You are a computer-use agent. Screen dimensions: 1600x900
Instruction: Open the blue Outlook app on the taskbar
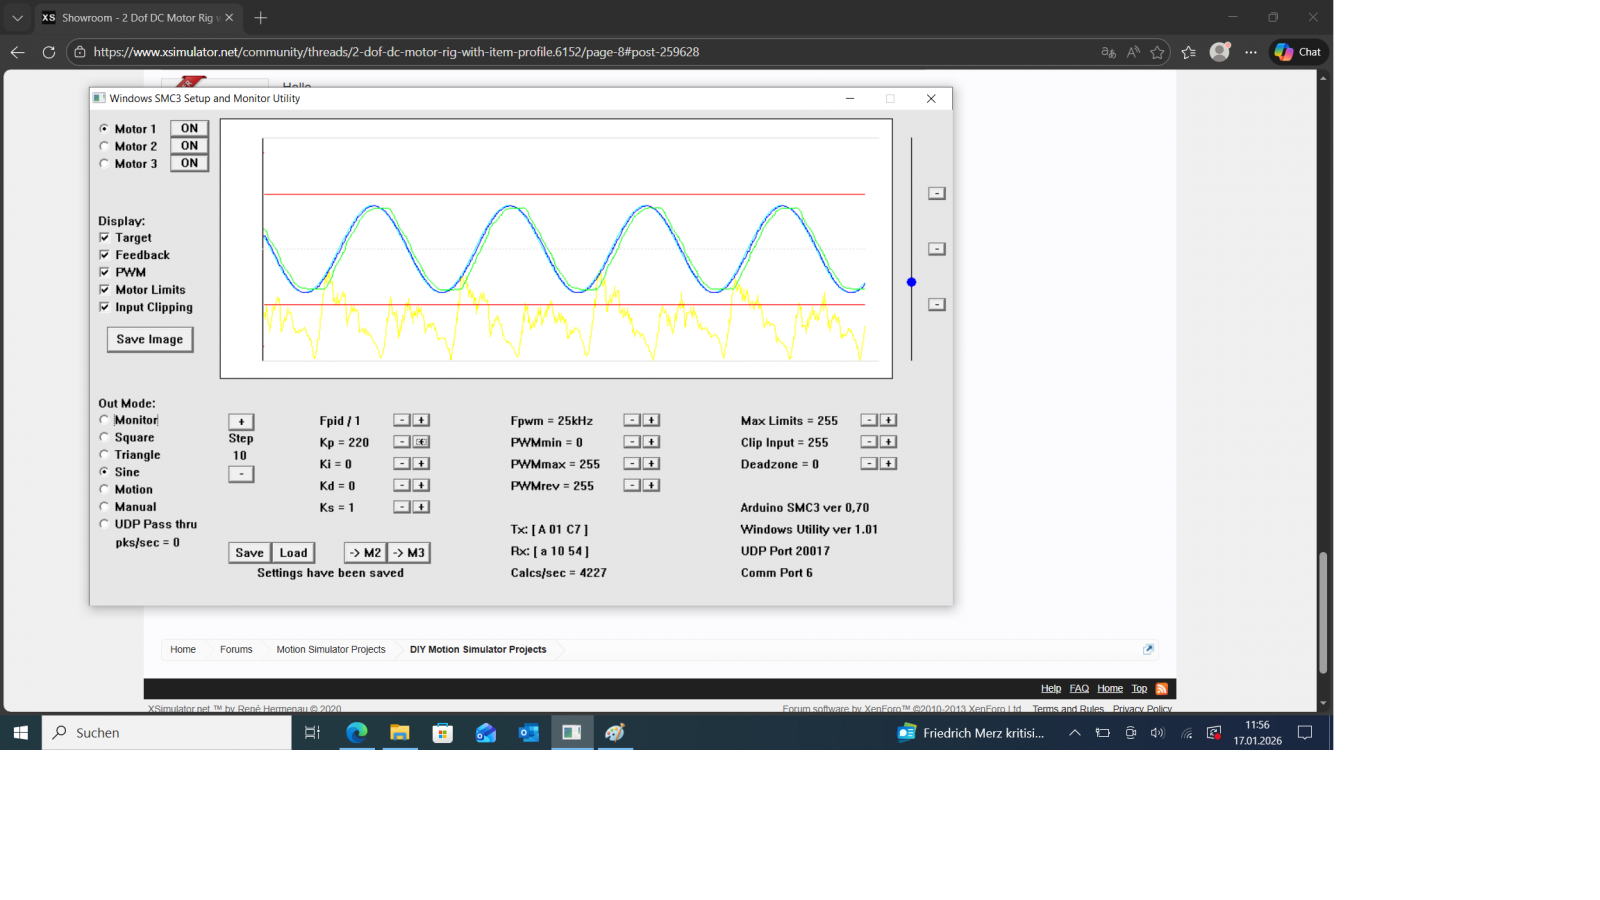(x=528, y=733)
